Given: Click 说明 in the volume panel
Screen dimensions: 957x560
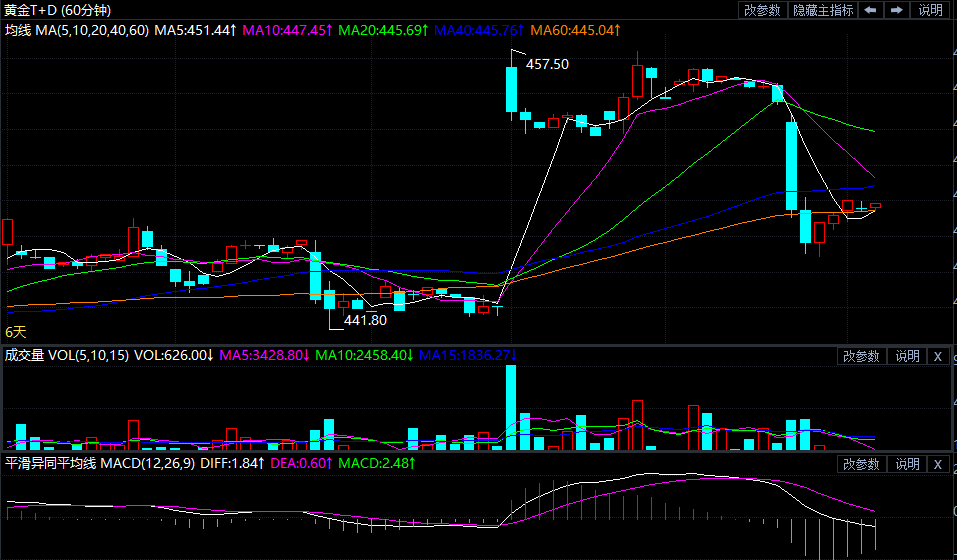Looking at the screenshot, I should tap(907, 356).
